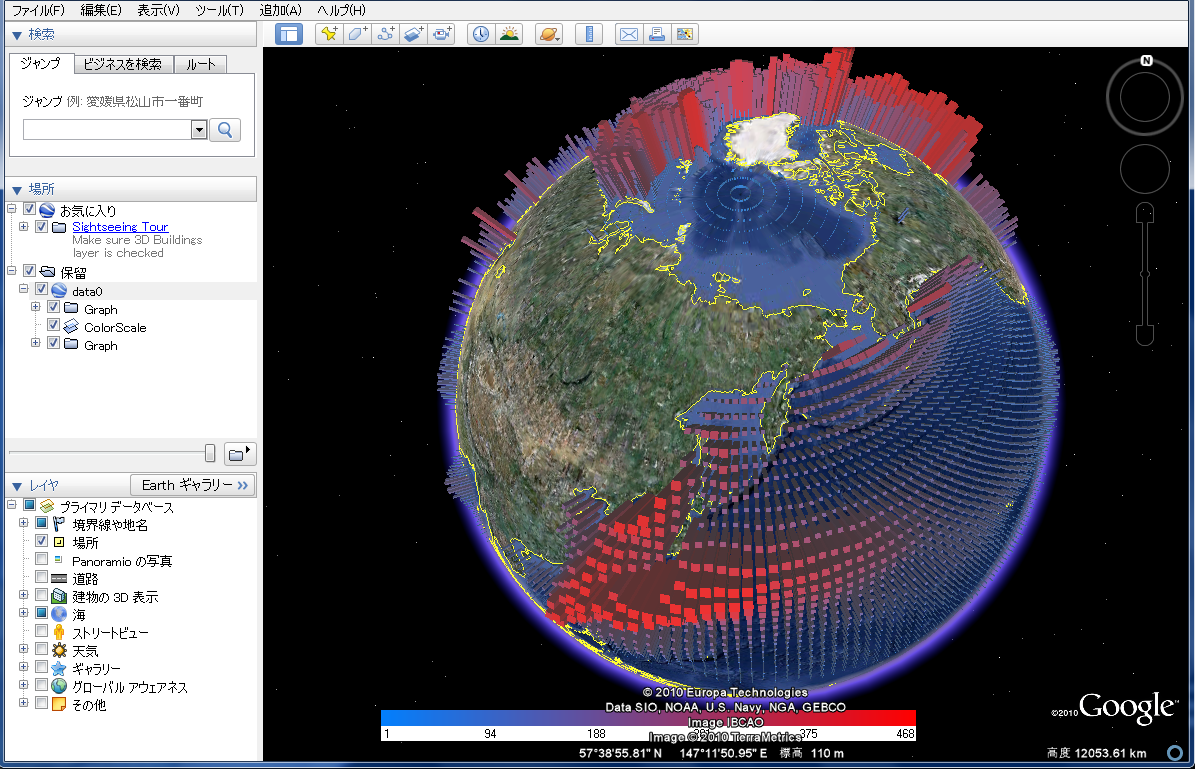
Task: Toggle the 場所 layer checkbox
Action: [42, 541]
